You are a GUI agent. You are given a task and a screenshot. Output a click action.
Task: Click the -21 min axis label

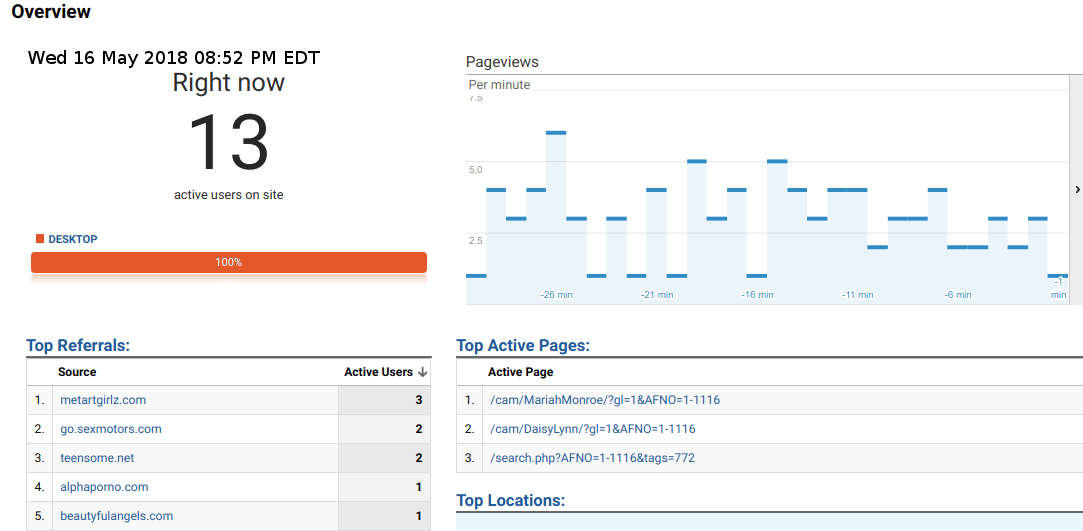coord(657,294)
